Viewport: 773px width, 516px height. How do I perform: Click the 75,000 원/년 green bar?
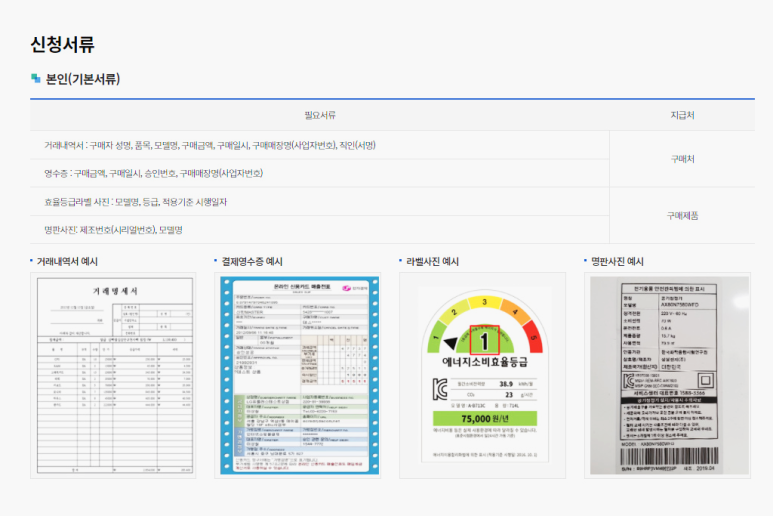click(x=485, y=418)
